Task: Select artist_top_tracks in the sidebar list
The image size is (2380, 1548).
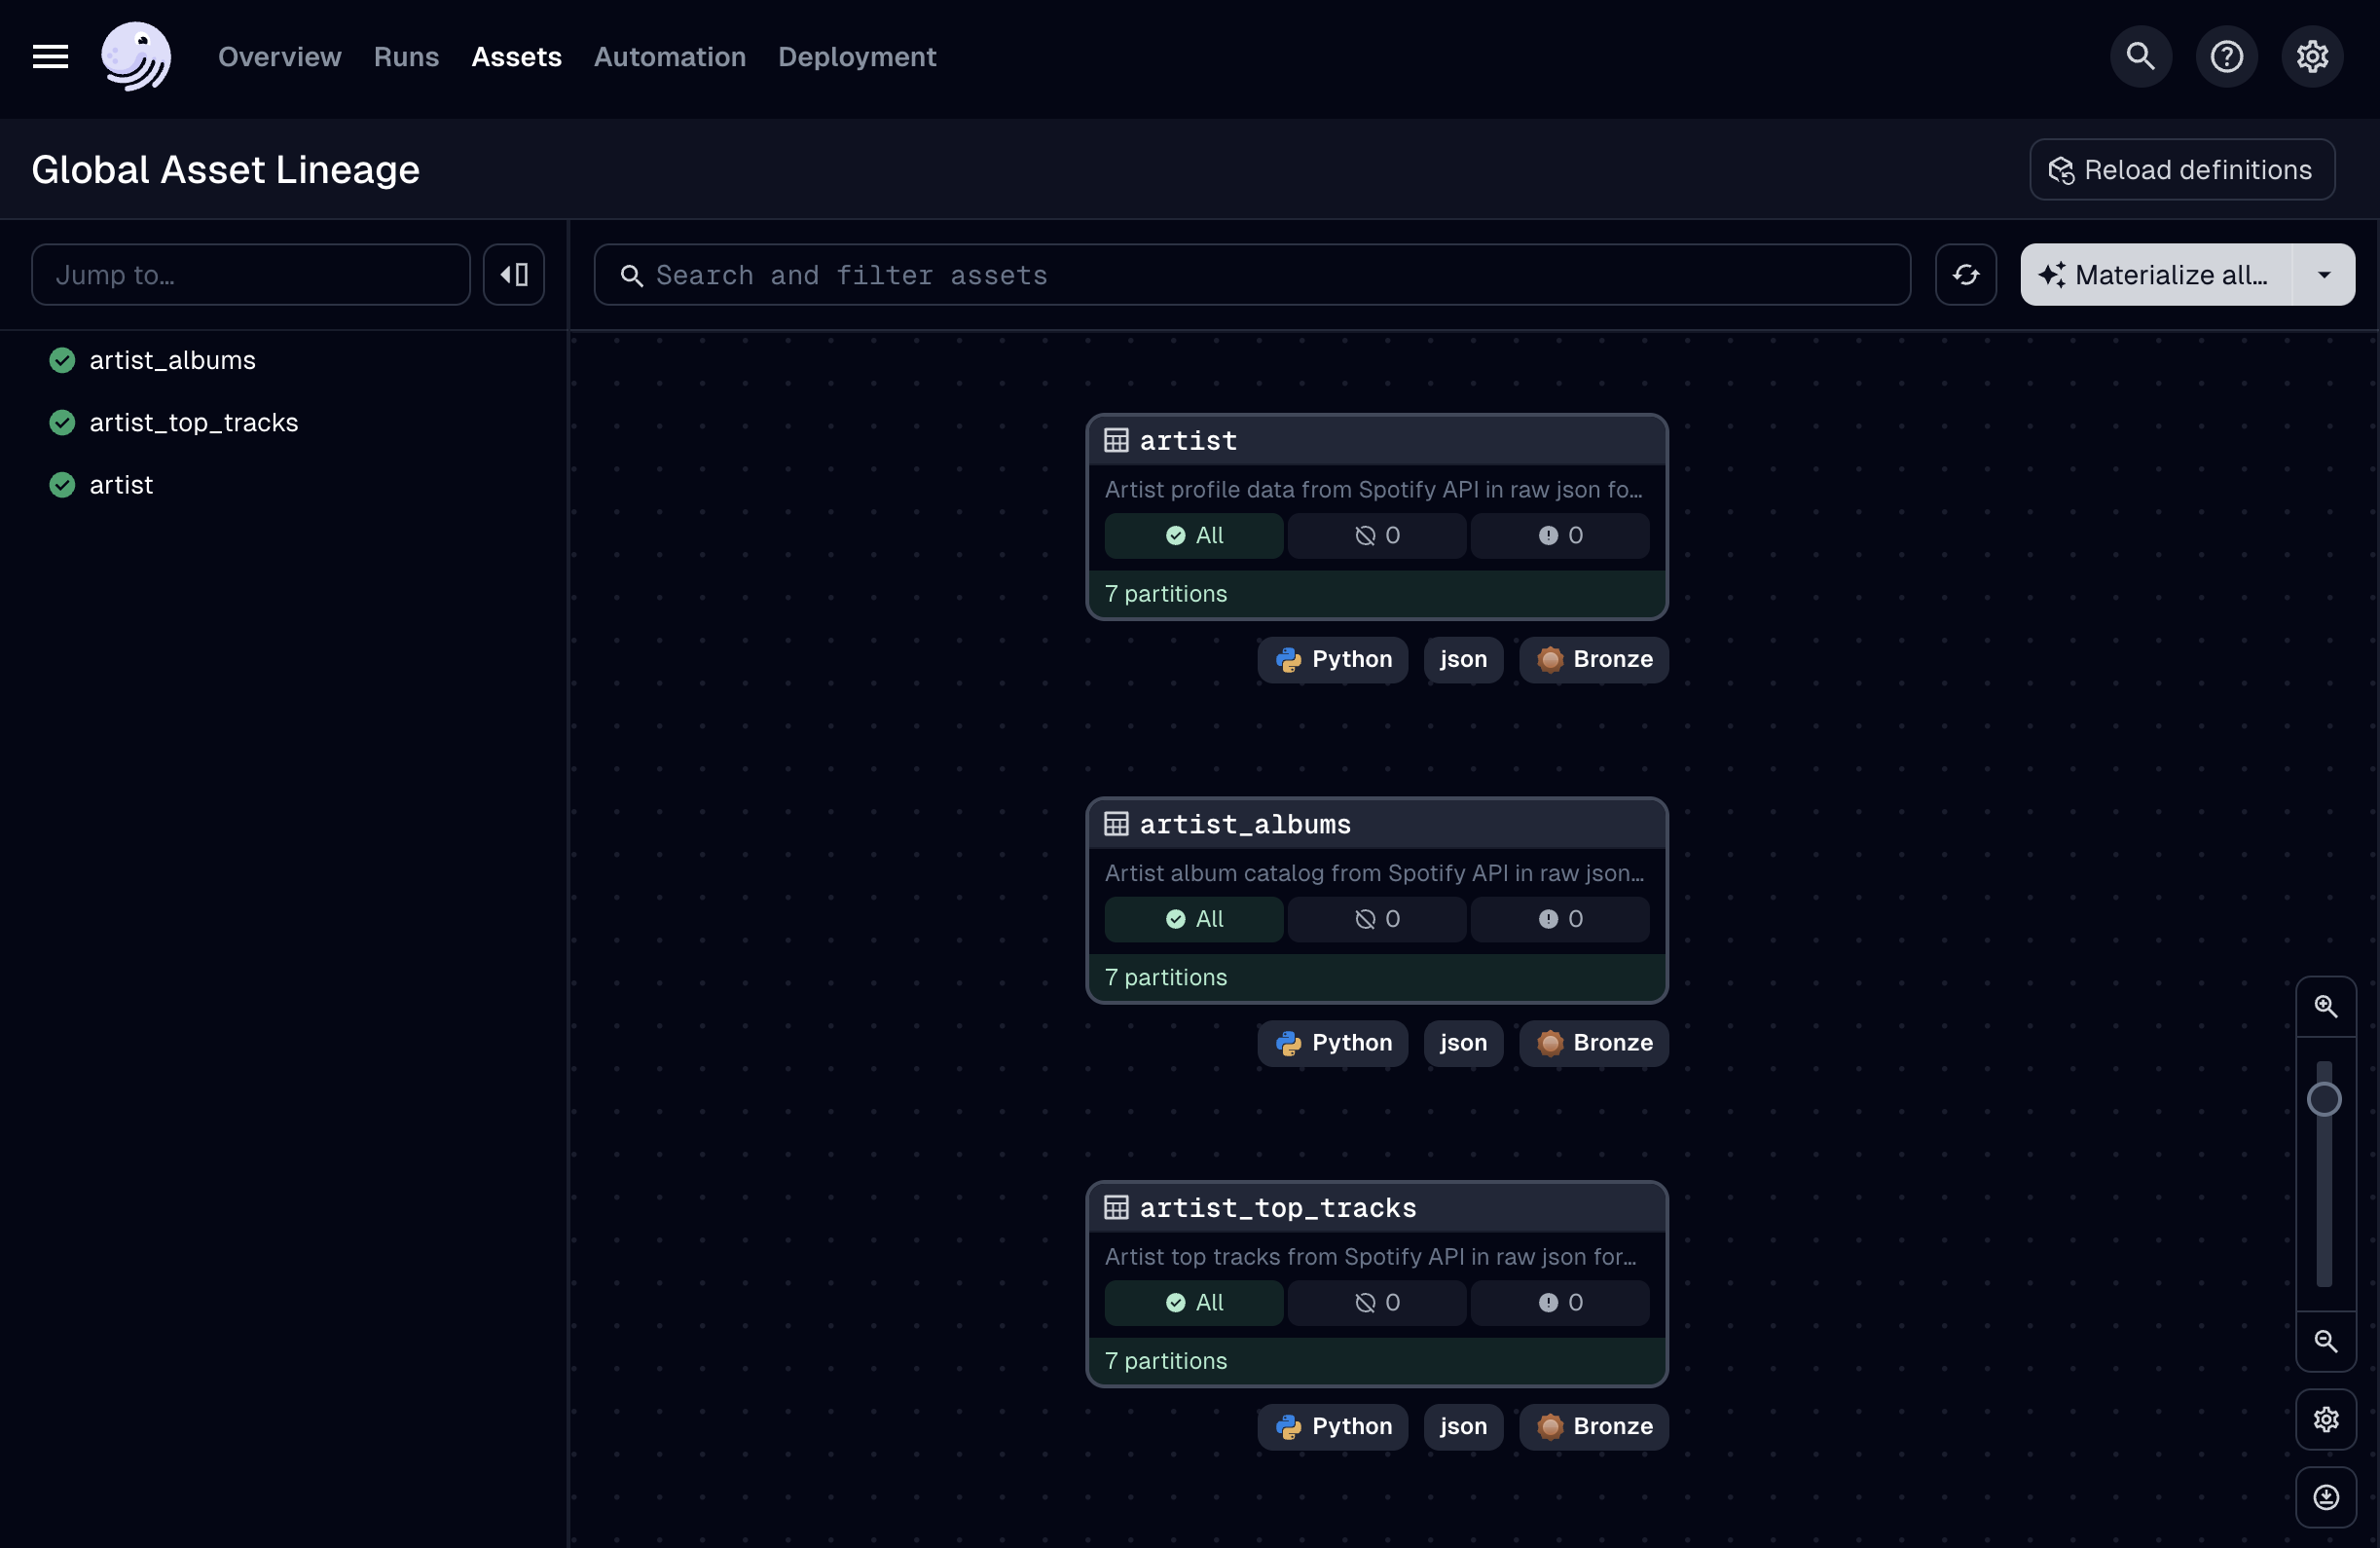Action: tap(194, 423)
